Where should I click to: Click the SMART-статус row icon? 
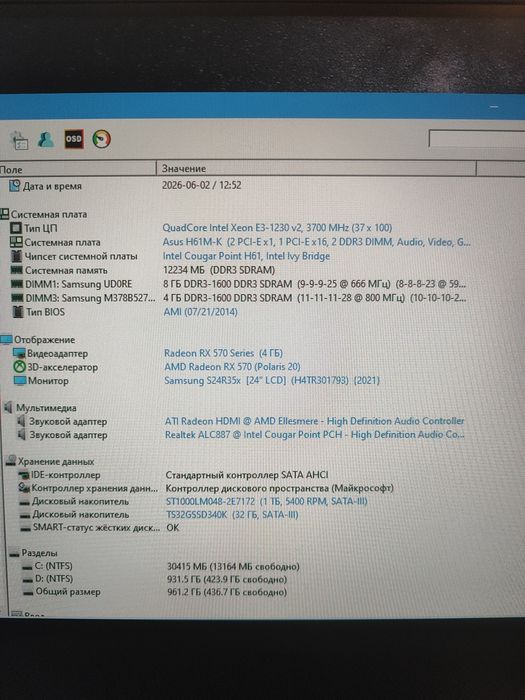tap(26, 528)
